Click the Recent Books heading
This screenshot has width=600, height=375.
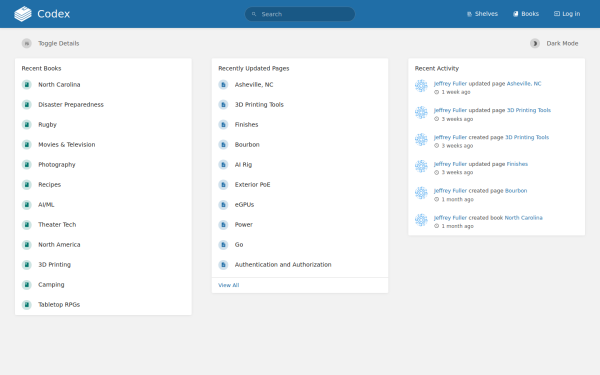41,68
